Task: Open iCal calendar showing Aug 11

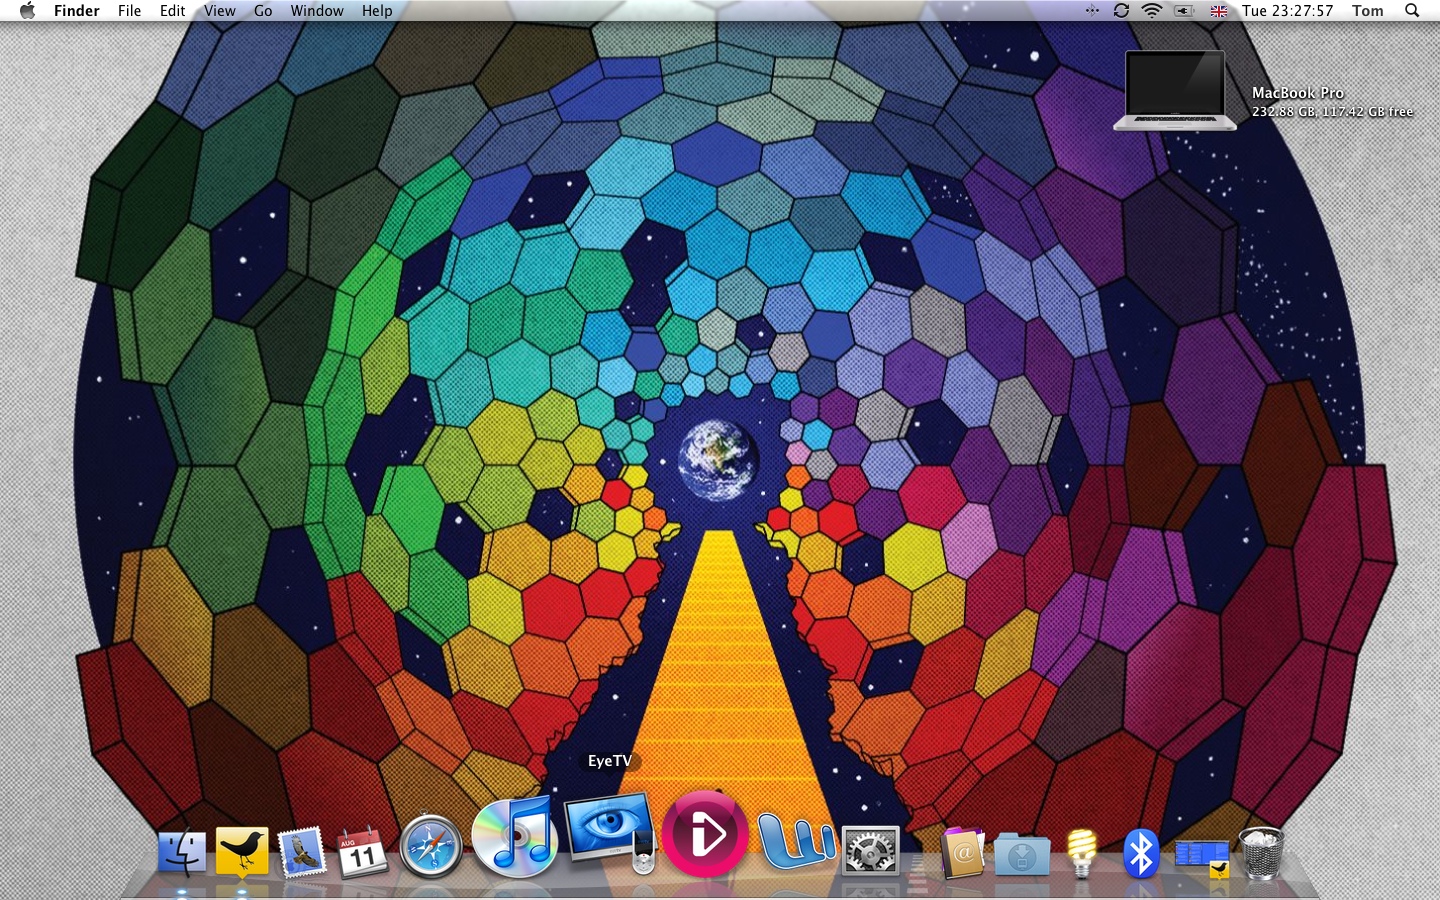Action: (362, 853)
